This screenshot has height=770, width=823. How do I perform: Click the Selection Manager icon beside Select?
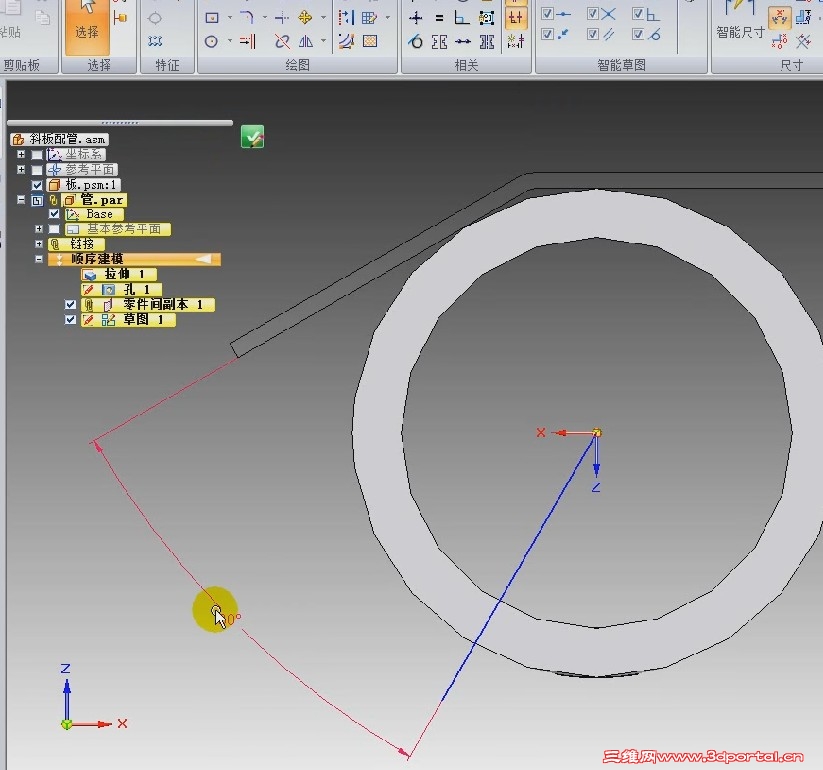(121, 19)
